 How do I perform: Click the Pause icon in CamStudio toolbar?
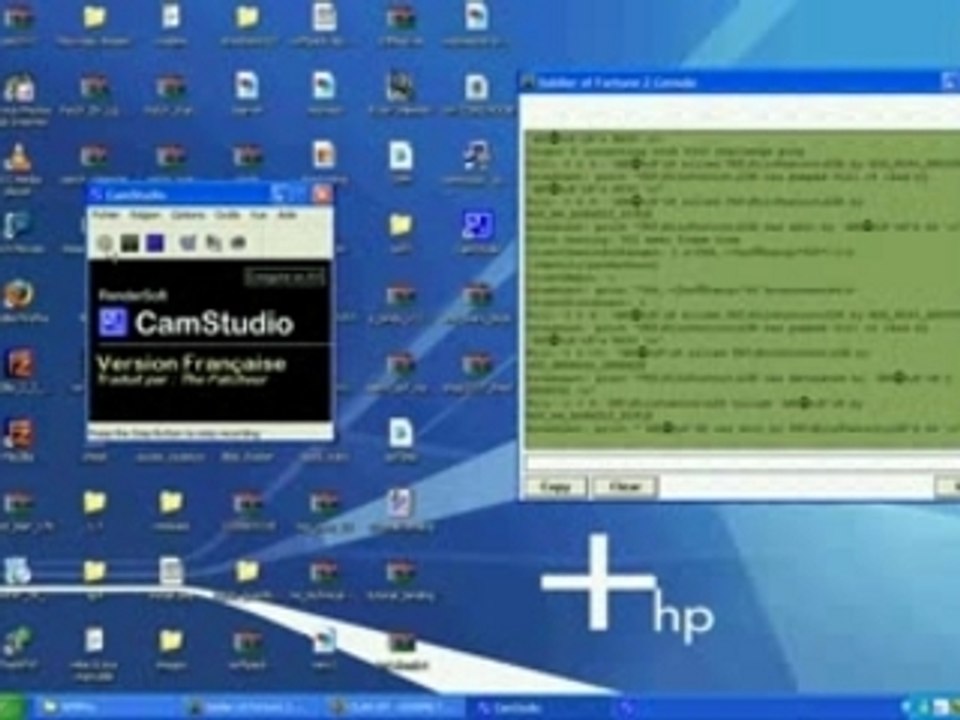(x=130, y=243)
